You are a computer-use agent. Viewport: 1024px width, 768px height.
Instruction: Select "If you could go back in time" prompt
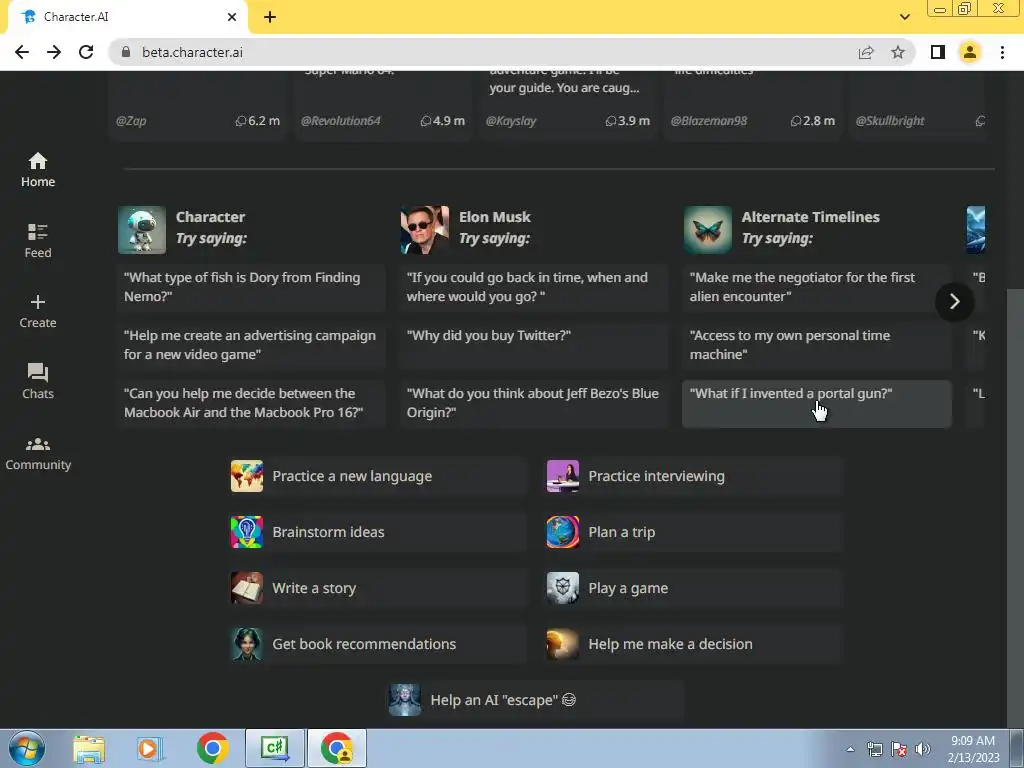(534, 287)
